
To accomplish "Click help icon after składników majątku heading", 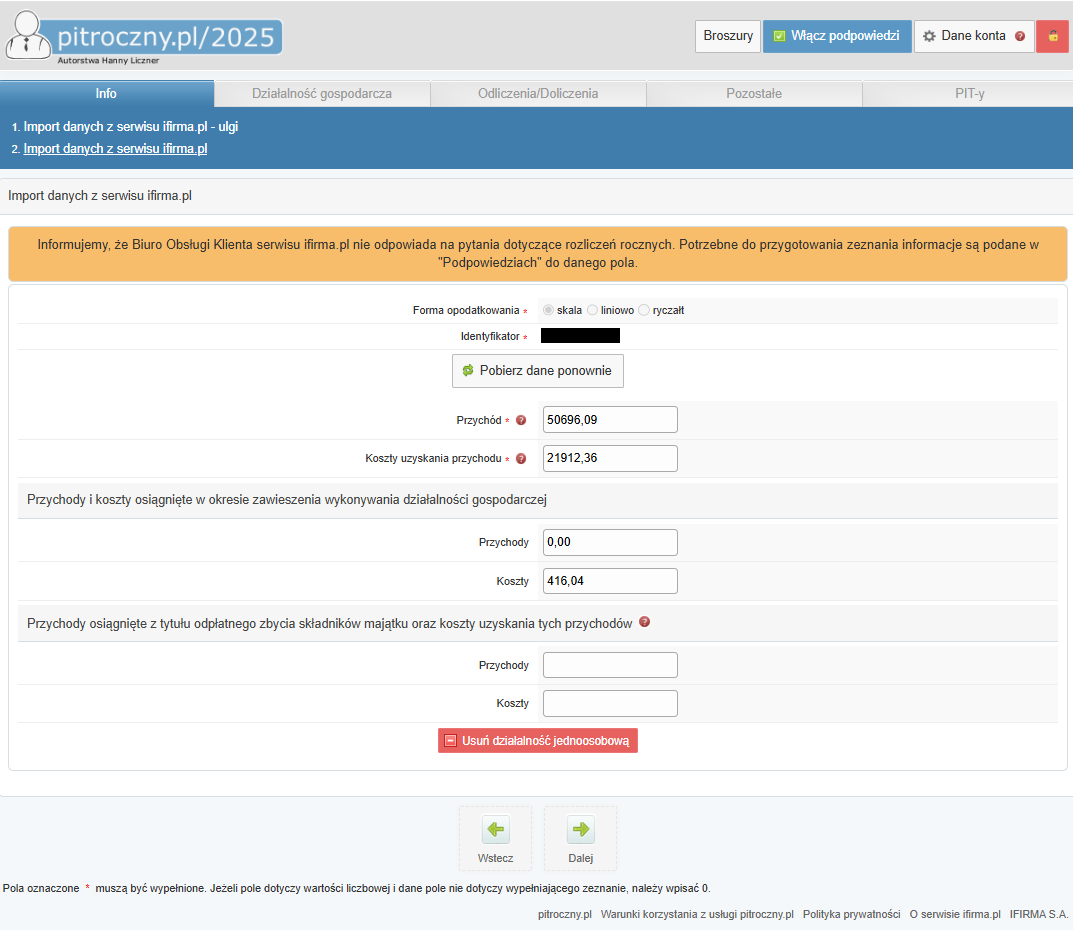I will pyautogui.click(x=644, y=622).
